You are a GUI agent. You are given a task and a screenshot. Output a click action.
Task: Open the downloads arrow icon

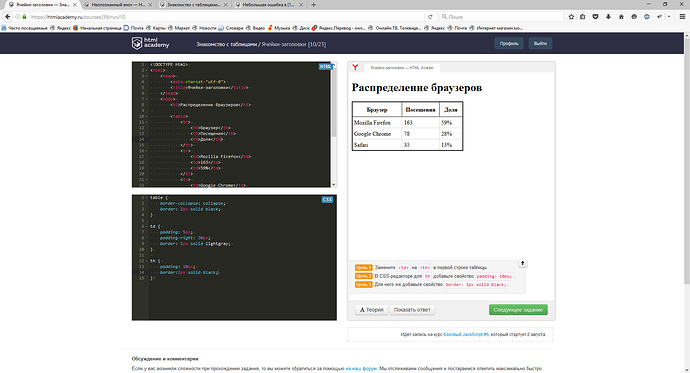pos(608,17)
